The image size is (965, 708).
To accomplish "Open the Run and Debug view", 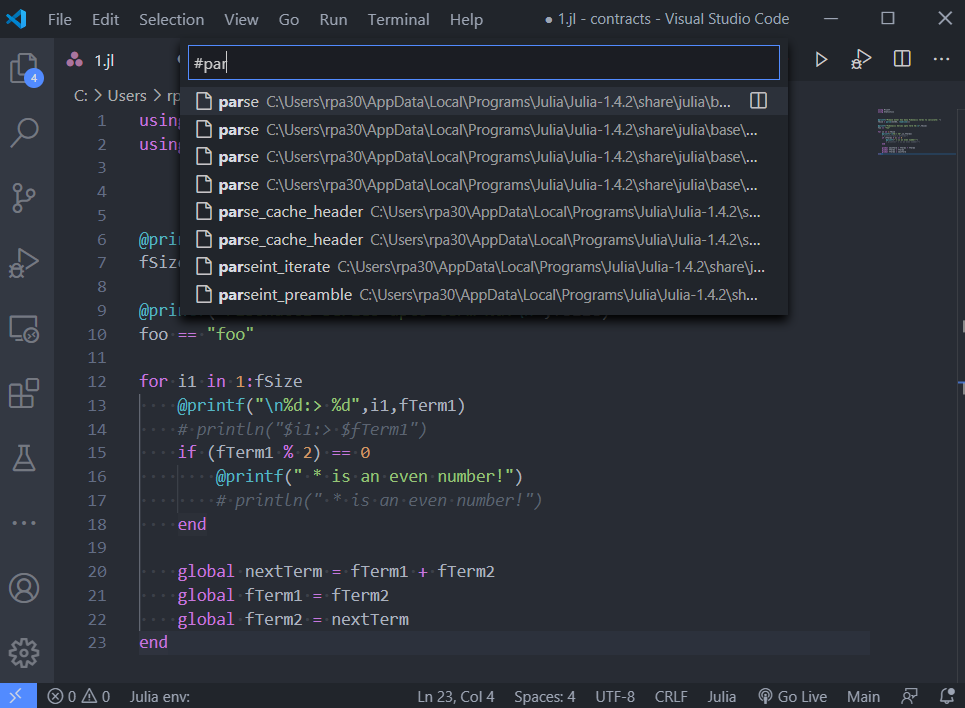I will pos(24,263).
